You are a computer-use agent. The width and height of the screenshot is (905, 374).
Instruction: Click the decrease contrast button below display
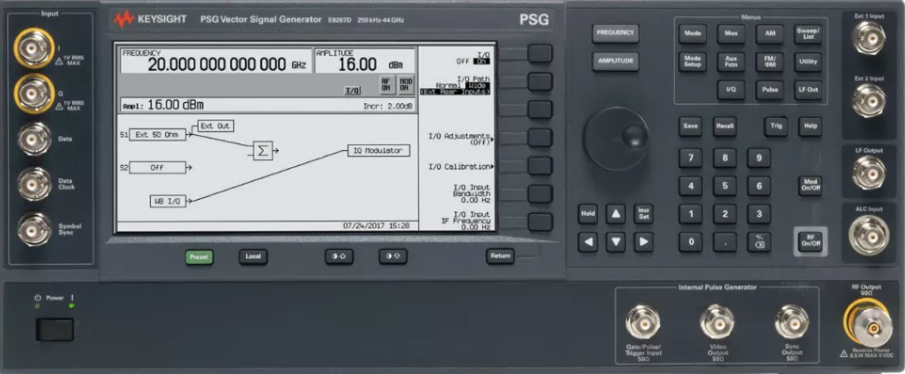[x=339, y=256]
